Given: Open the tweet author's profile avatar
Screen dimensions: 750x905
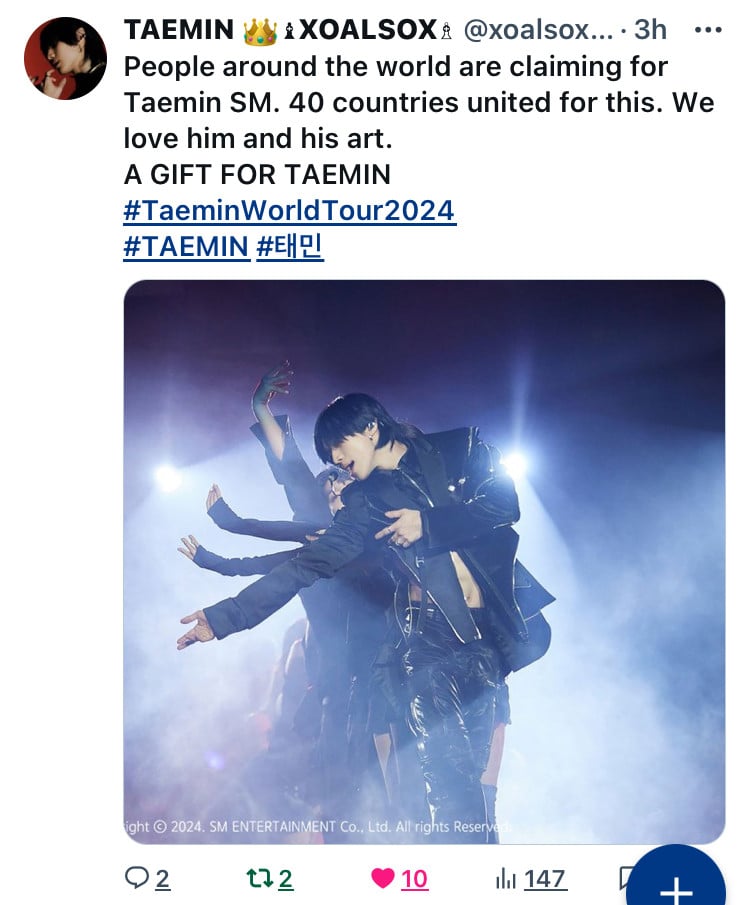Looking at the screenshot, I should click(65, 58).
